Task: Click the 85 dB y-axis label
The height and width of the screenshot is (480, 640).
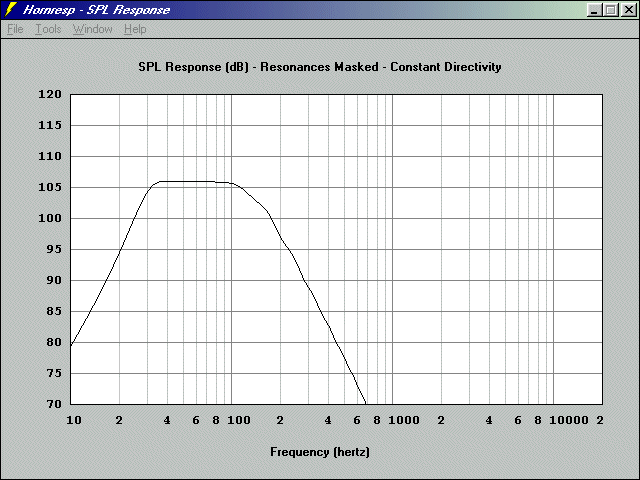Action: 53,311
